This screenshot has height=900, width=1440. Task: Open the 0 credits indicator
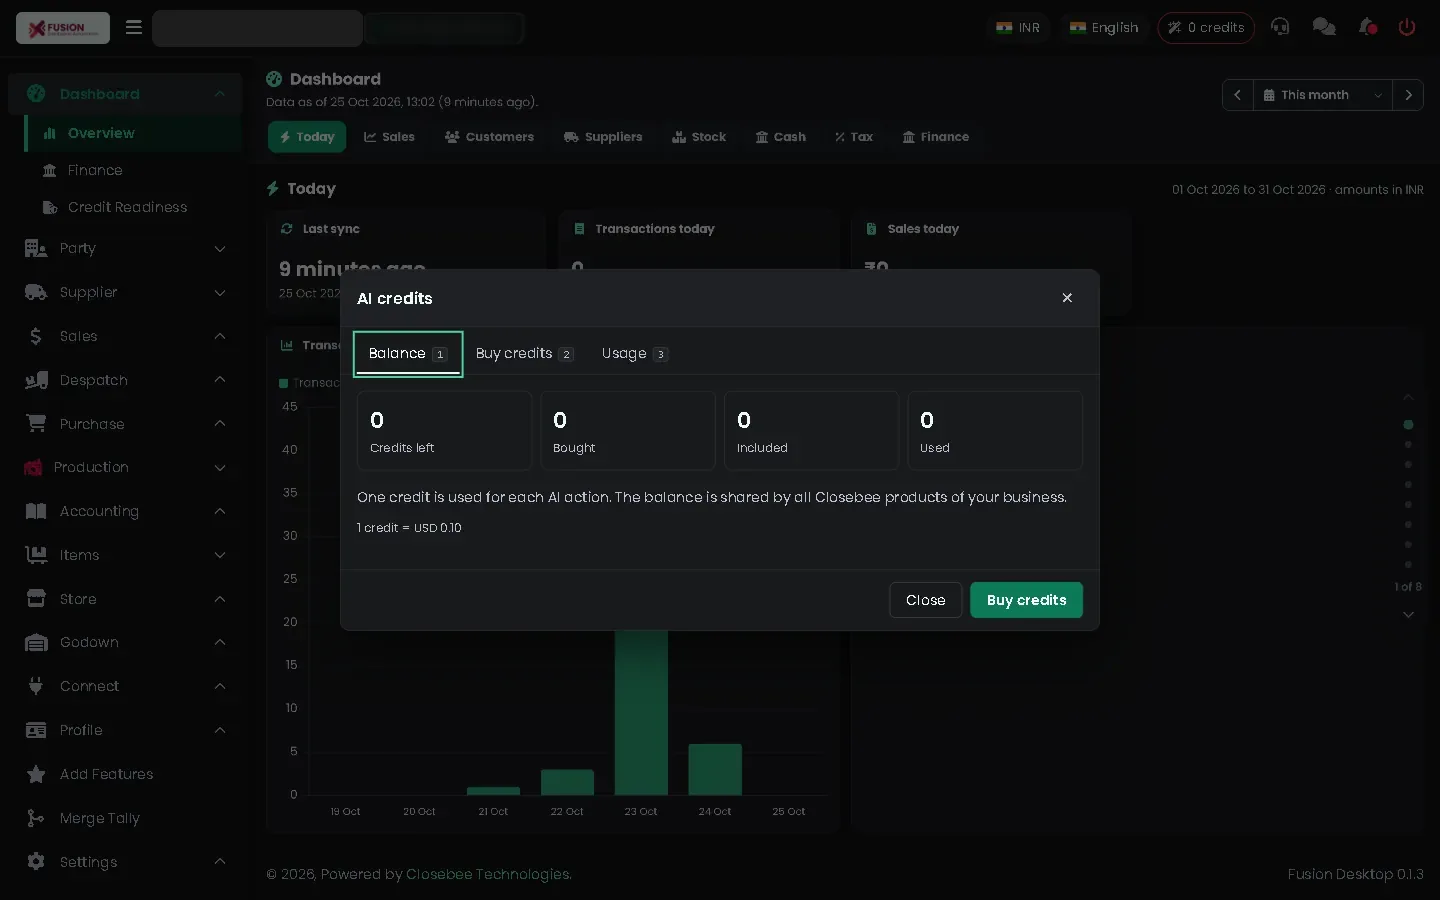1206,28
